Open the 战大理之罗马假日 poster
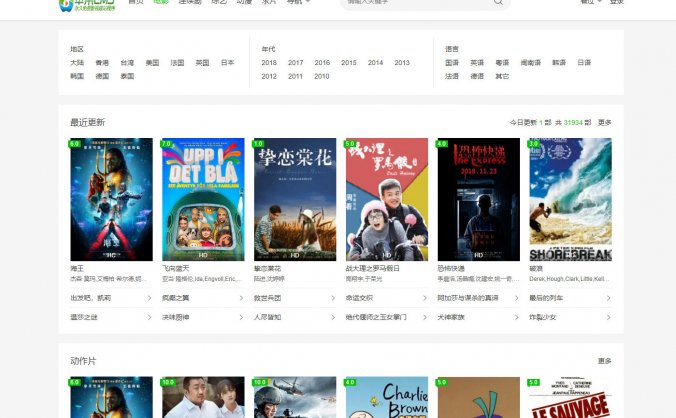This screenshot has width=676, height=418. click(x=387, y=200)
